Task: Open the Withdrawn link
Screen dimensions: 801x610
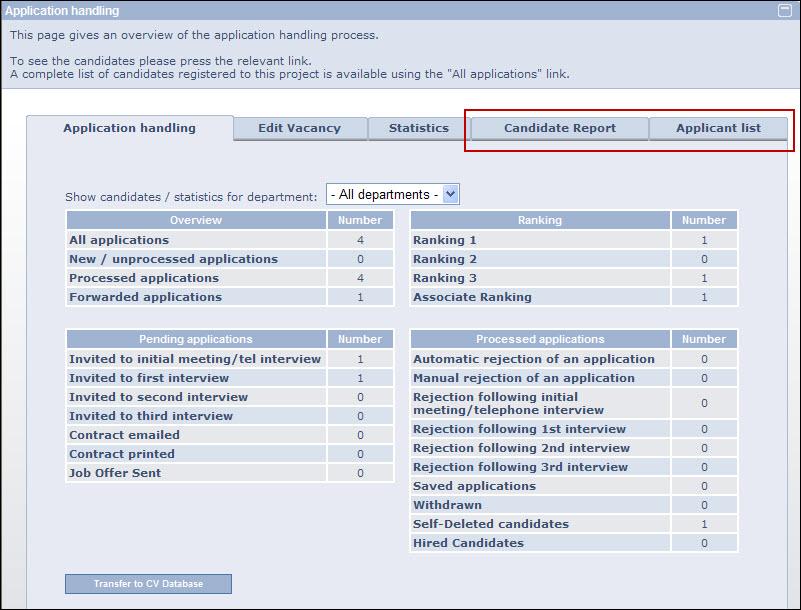Action: (447, 505)
